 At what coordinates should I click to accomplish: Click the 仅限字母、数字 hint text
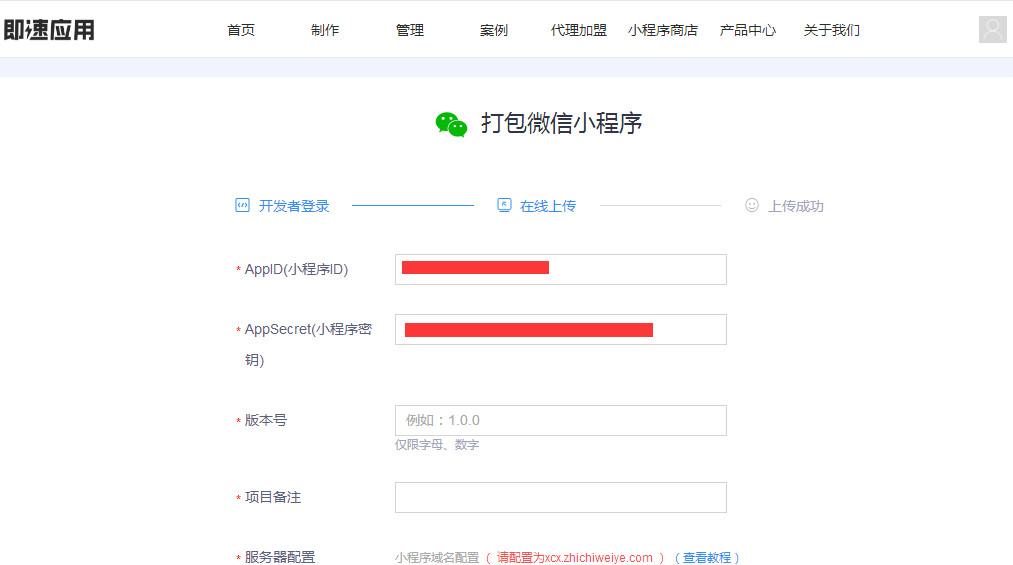(x=437, y=445)
